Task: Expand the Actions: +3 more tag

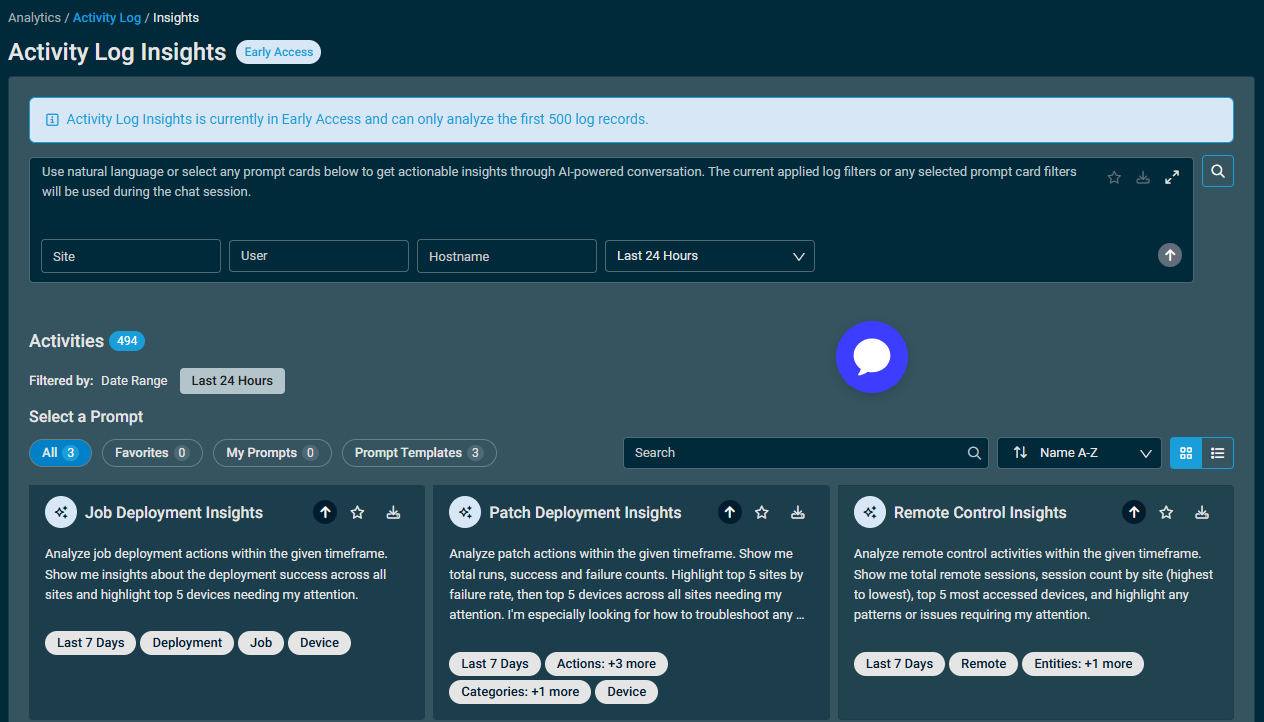Action: 607,664
